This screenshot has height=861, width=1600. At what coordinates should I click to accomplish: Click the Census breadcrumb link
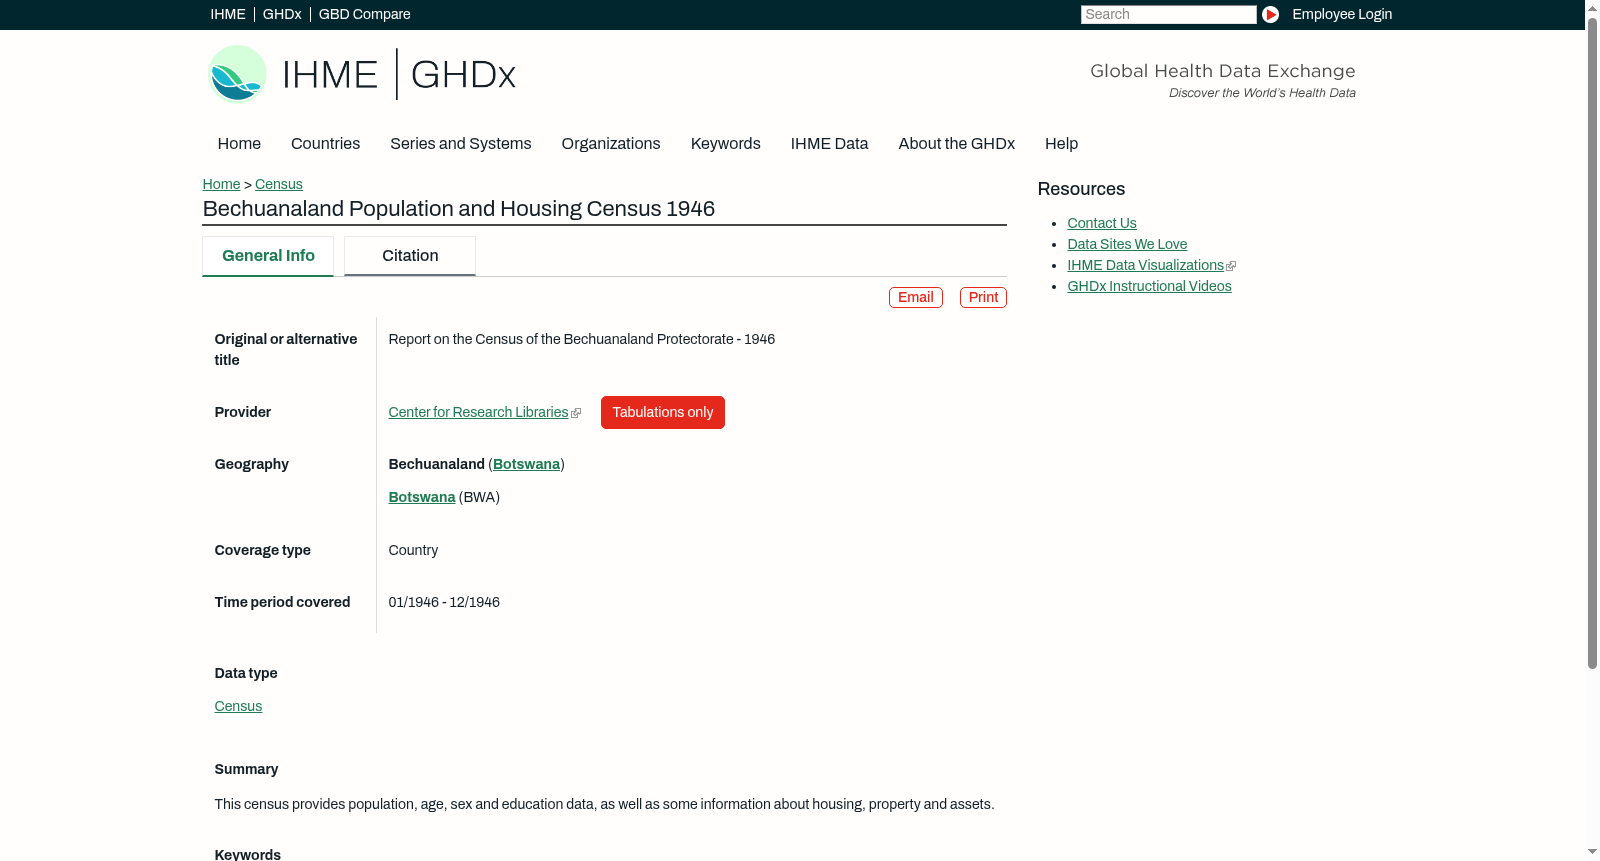click(279, 184)
